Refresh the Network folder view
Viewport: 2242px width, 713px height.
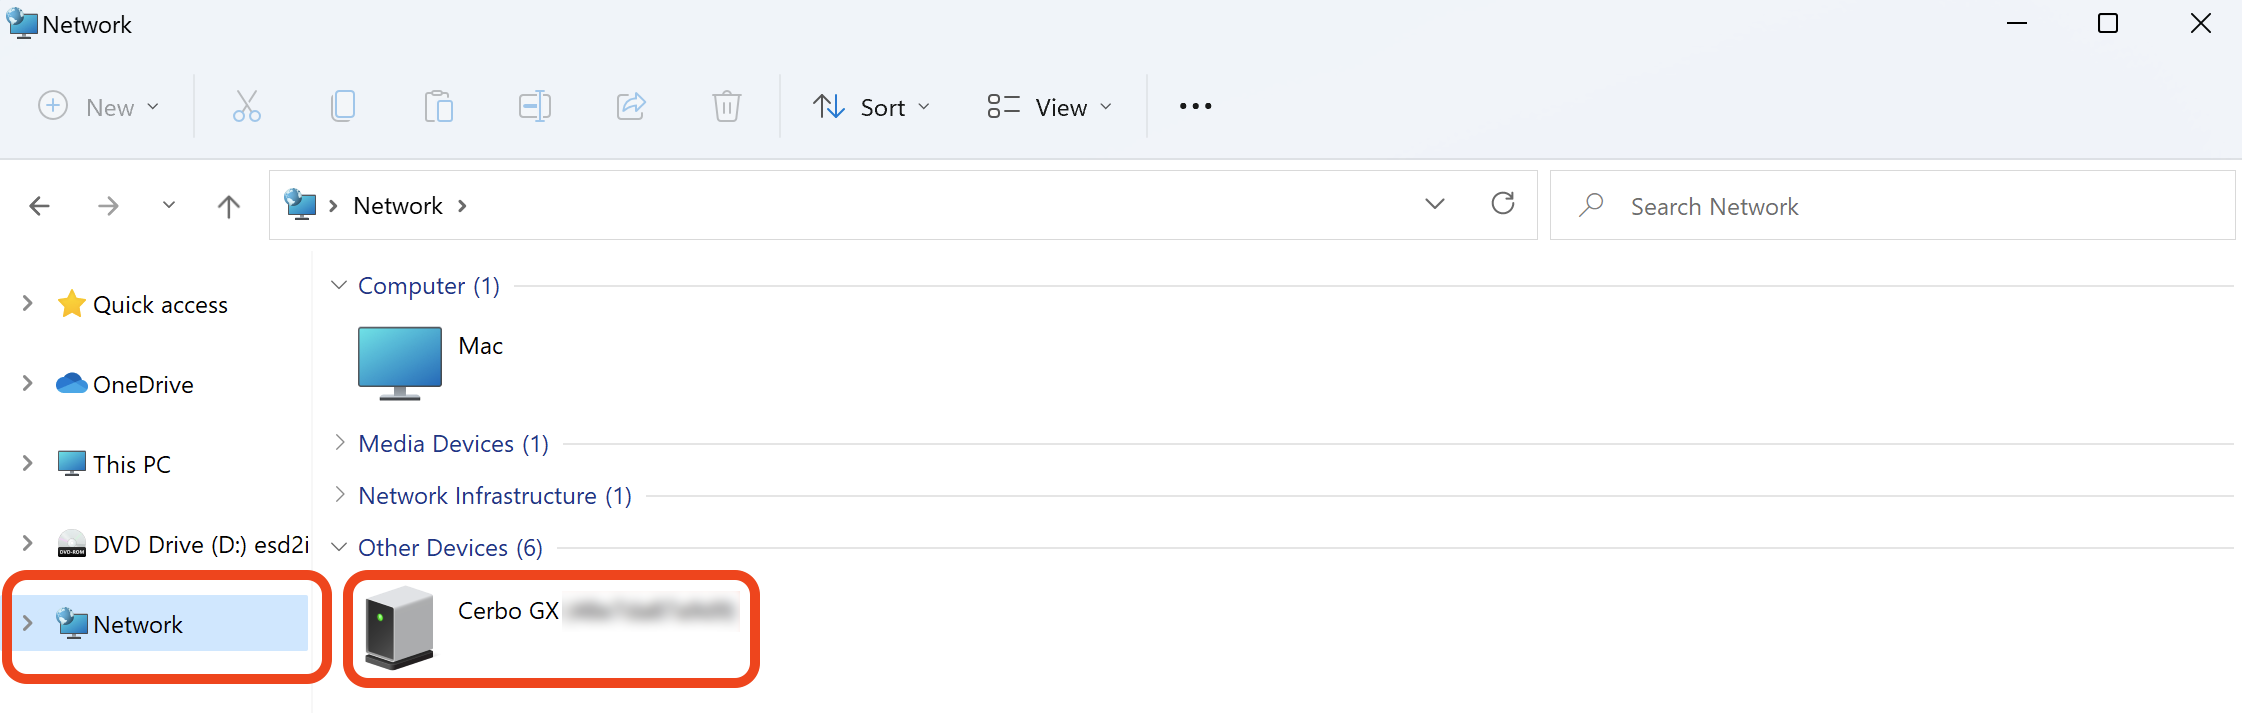[1502, 204]
